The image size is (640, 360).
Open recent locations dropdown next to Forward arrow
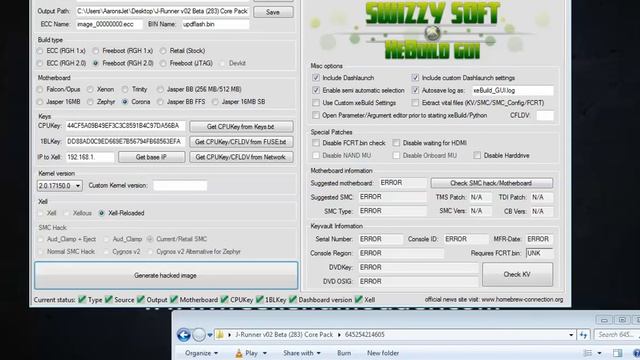tap(209, 335)
